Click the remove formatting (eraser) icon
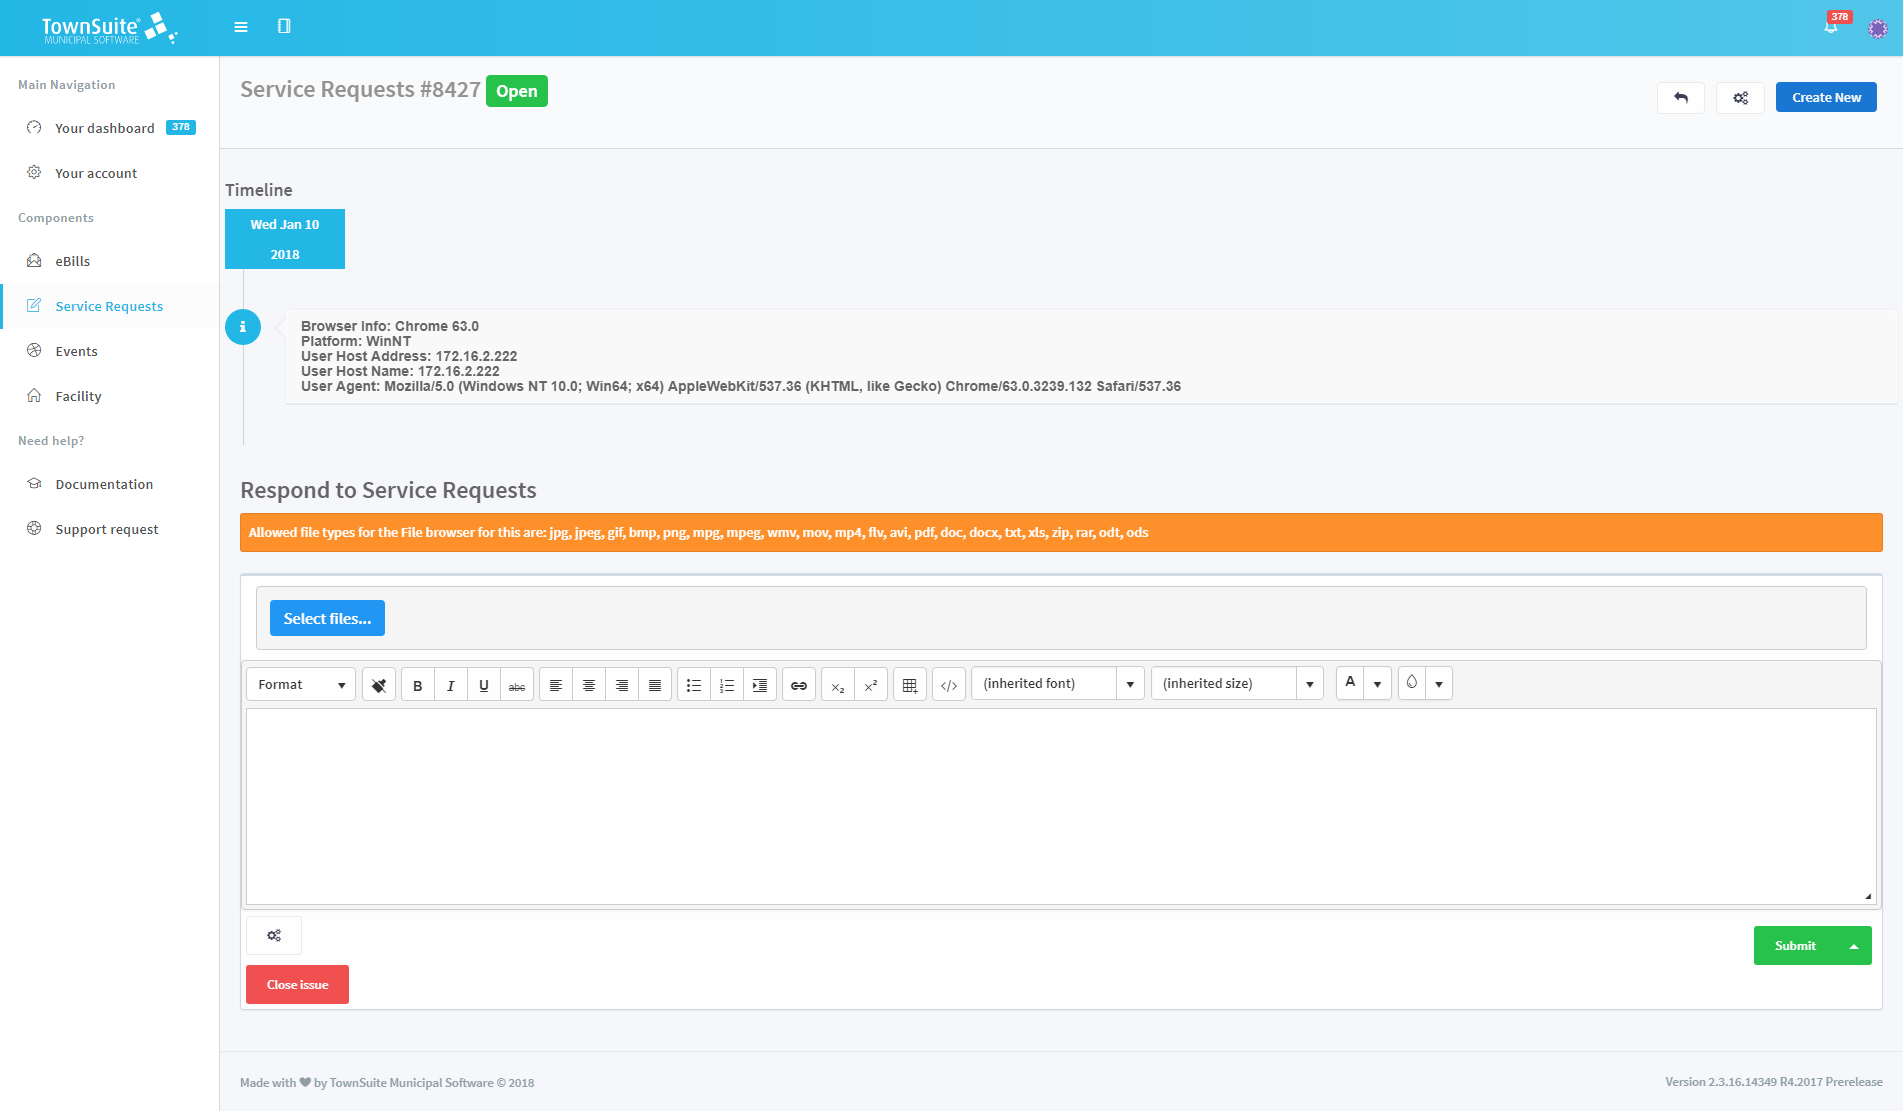Screen dimensions: 1903x1111 click(x=378, y=684)
